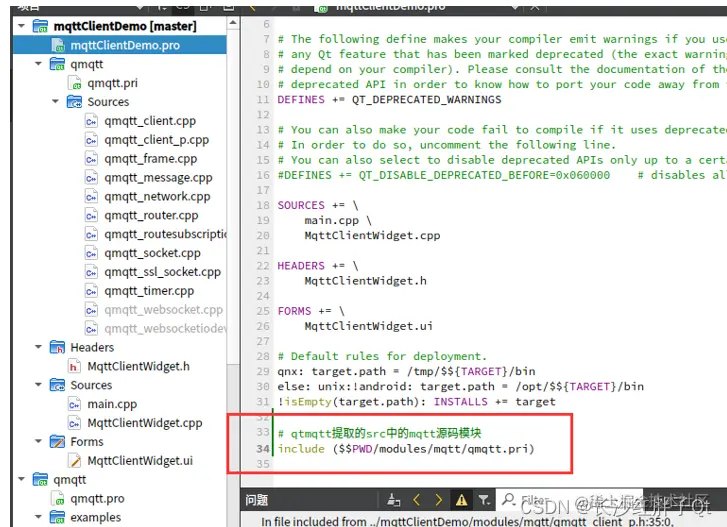
Task: Click the DEFINES += QT_DEPRECATED_WARNINGS line
Action: coord(389,99)
